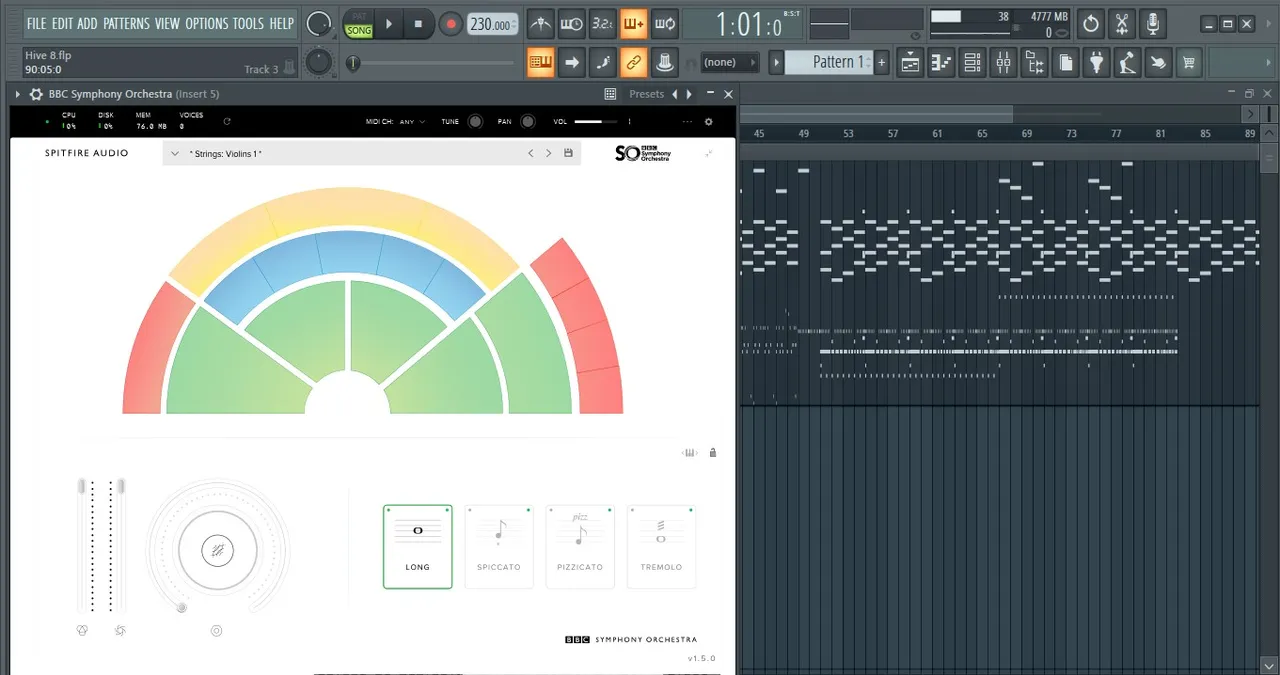1280x675 pixels.
Task: Open the OPTIONS menu
Action: click(207, 23)
